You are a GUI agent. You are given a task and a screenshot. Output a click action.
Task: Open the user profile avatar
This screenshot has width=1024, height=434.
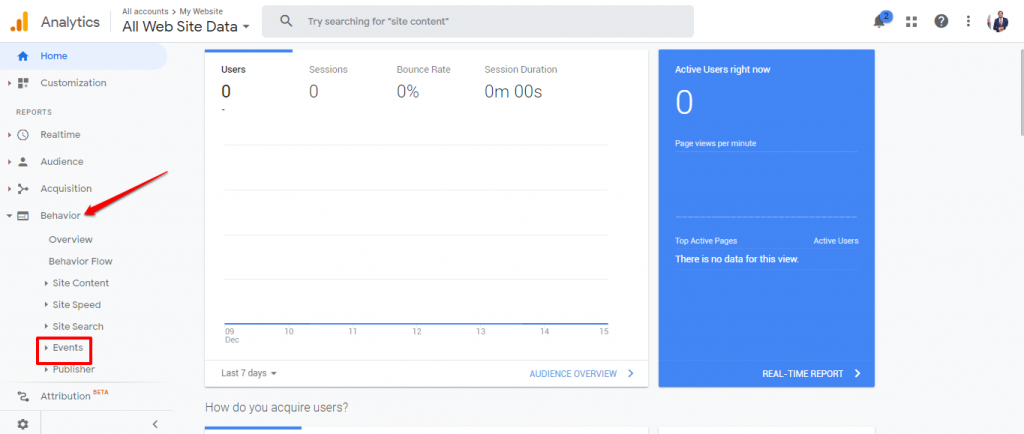click(x=997, y=21)
